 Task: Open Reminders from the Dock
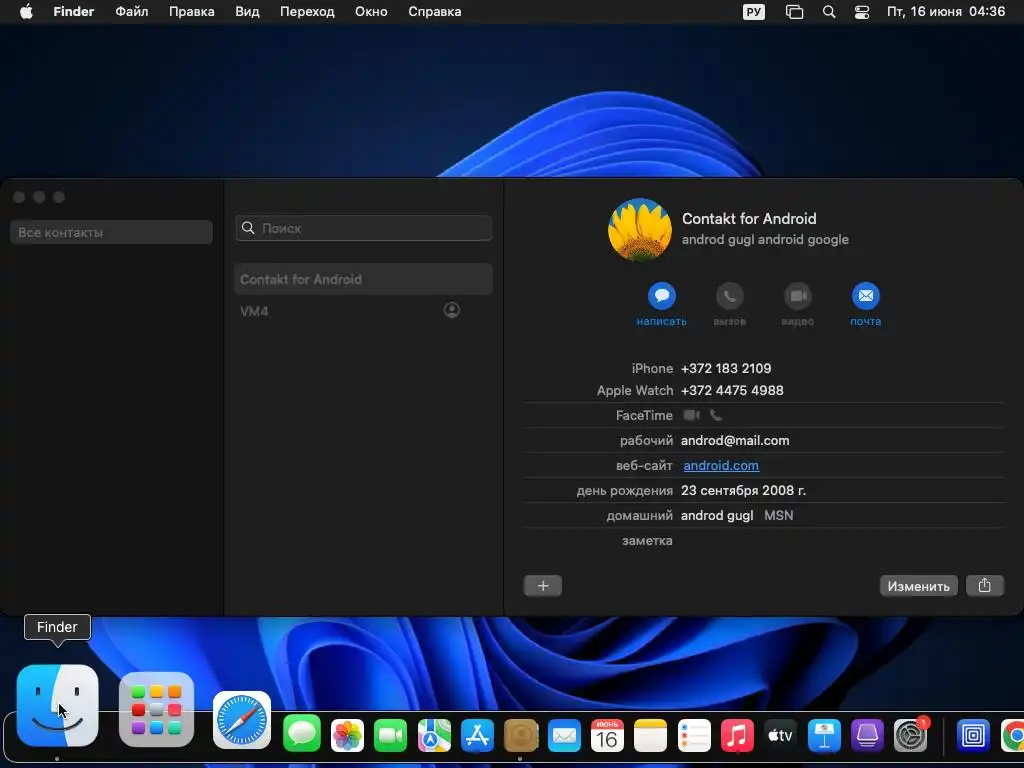pyautogui.click(x=694, y=736)
